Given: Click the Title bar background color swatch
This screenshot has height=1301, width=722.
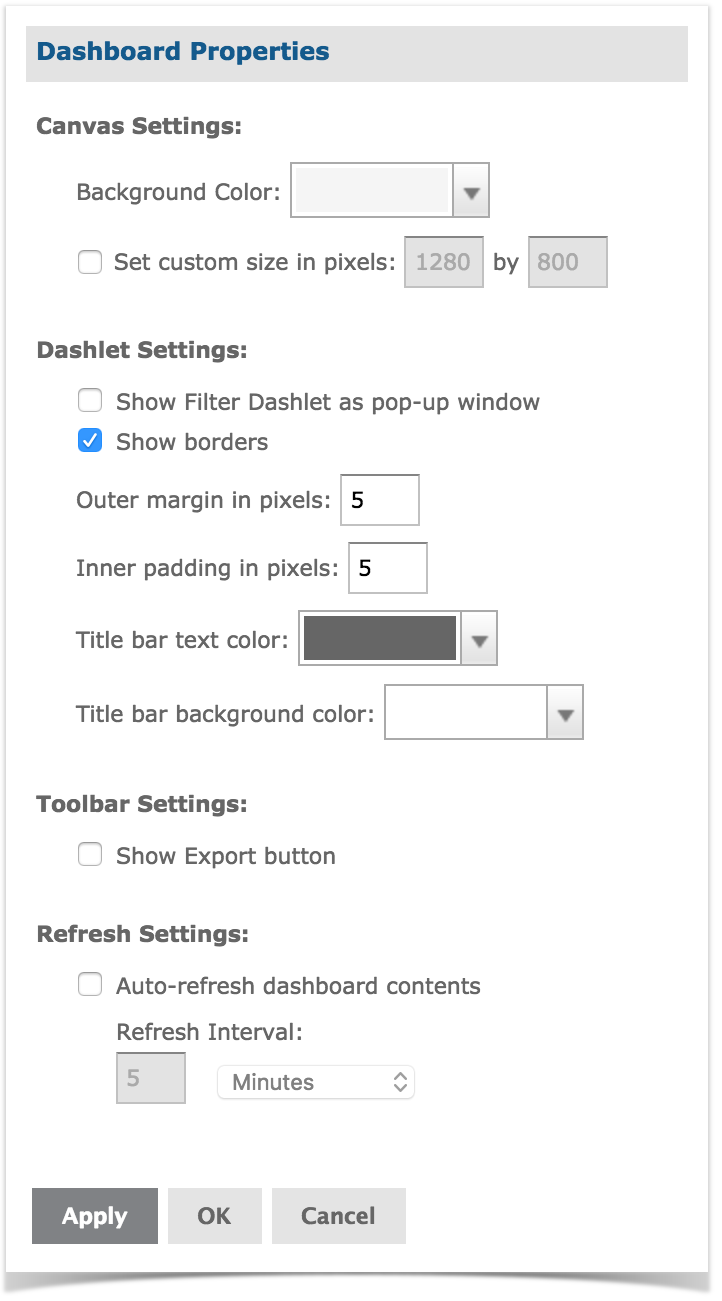Looking at the screenshot, I should pyautogui.click(x=466, y=712).
